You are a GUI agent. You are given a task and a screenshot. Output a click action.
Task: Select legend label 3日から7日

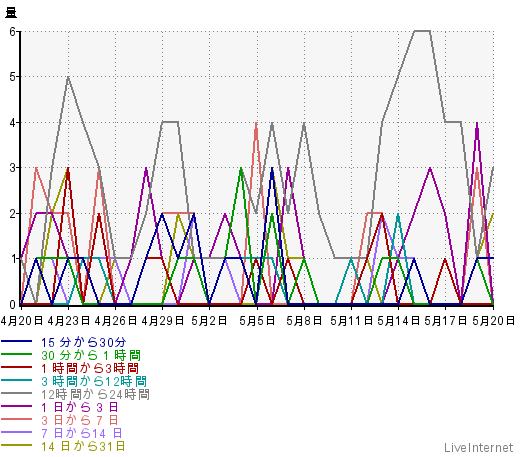(80, 420)
